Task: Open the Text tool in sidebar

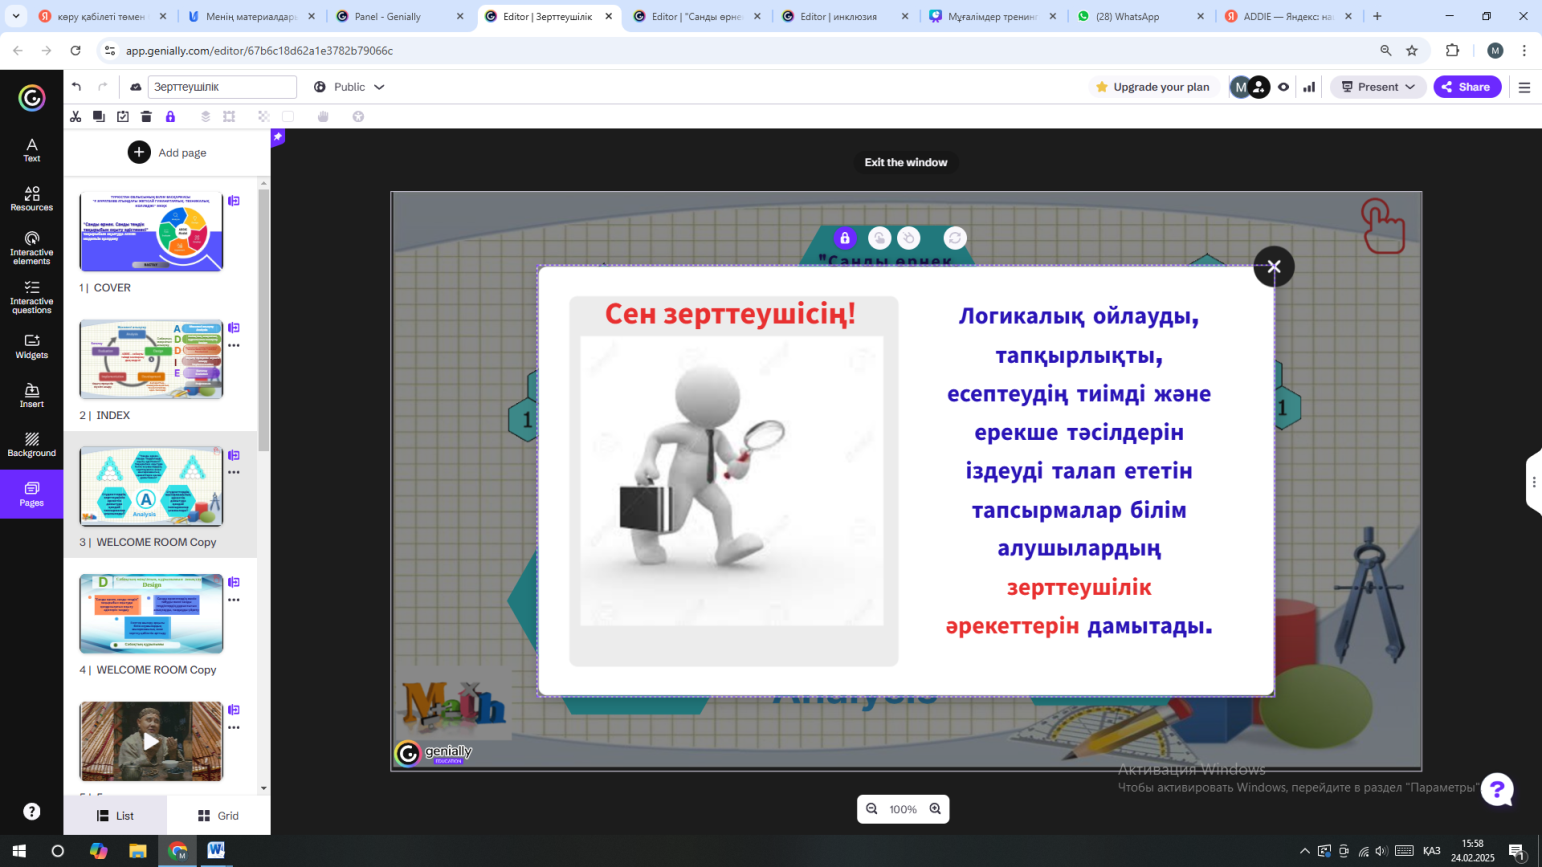Action: point(32,150)
